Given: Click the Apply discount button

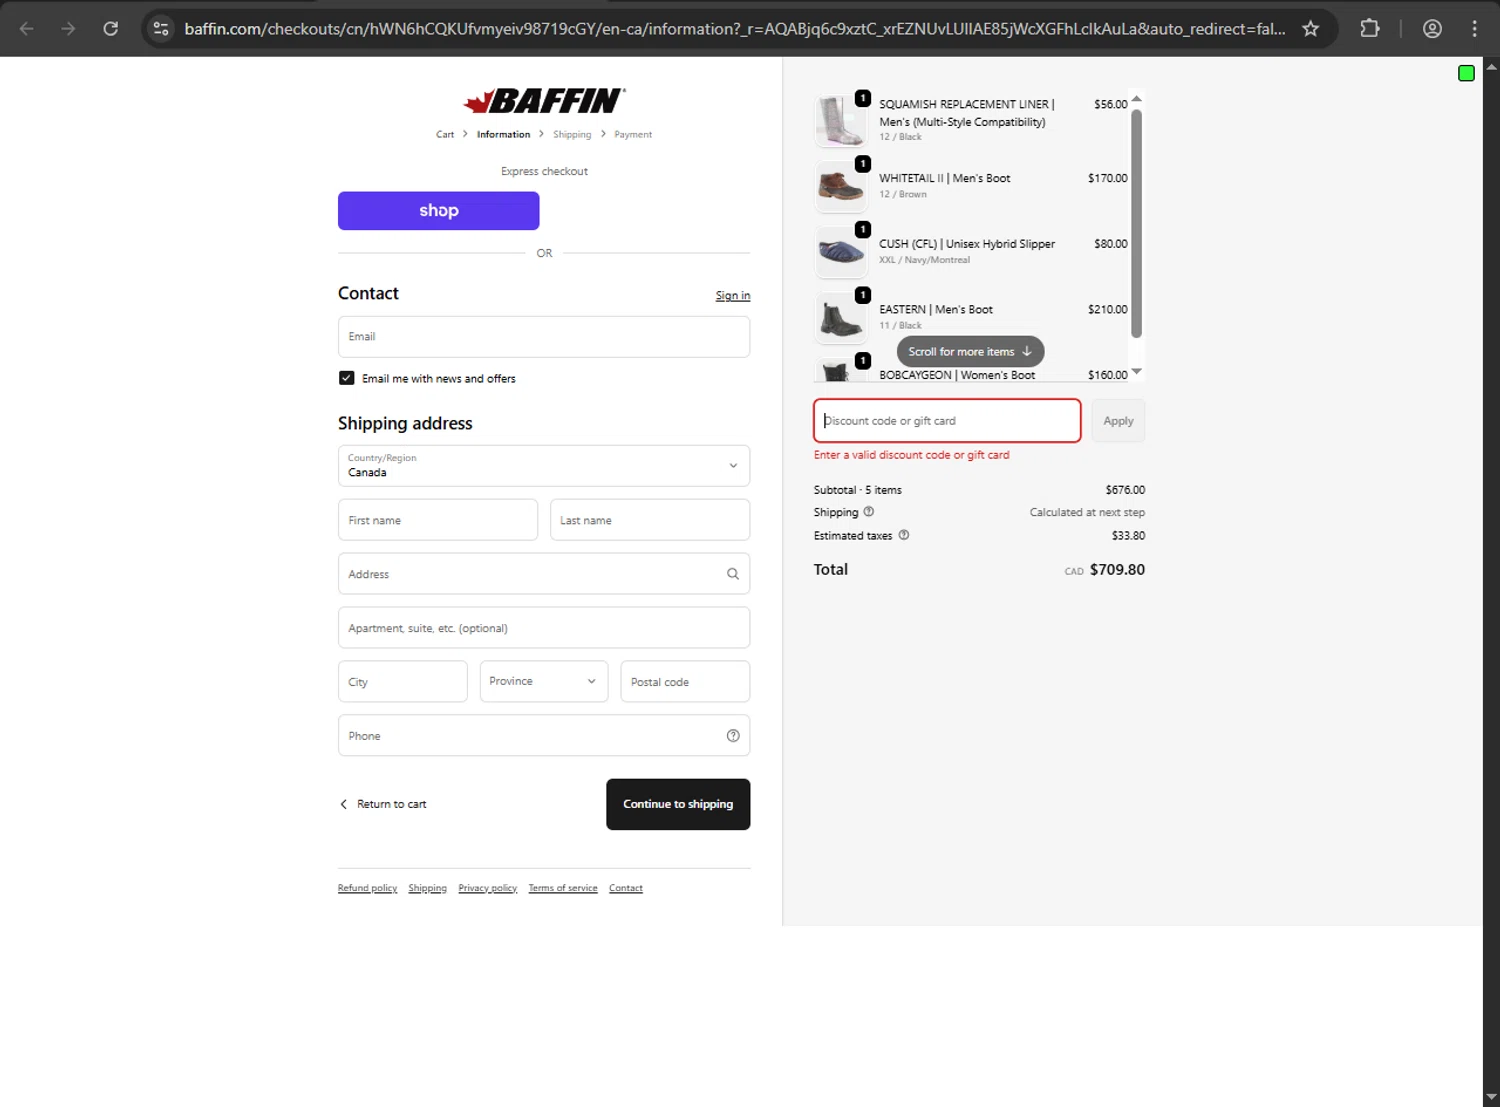Looking at the screenshot, I should pyautogui.click(x=1118, y=421).
